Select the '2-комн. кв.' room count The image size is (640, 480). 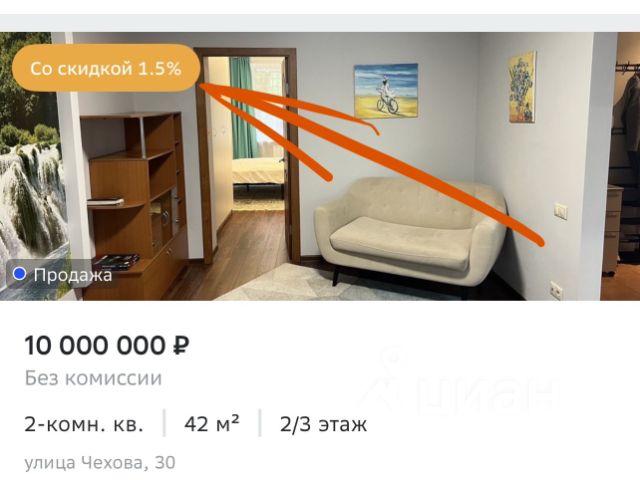click(84, 424)
